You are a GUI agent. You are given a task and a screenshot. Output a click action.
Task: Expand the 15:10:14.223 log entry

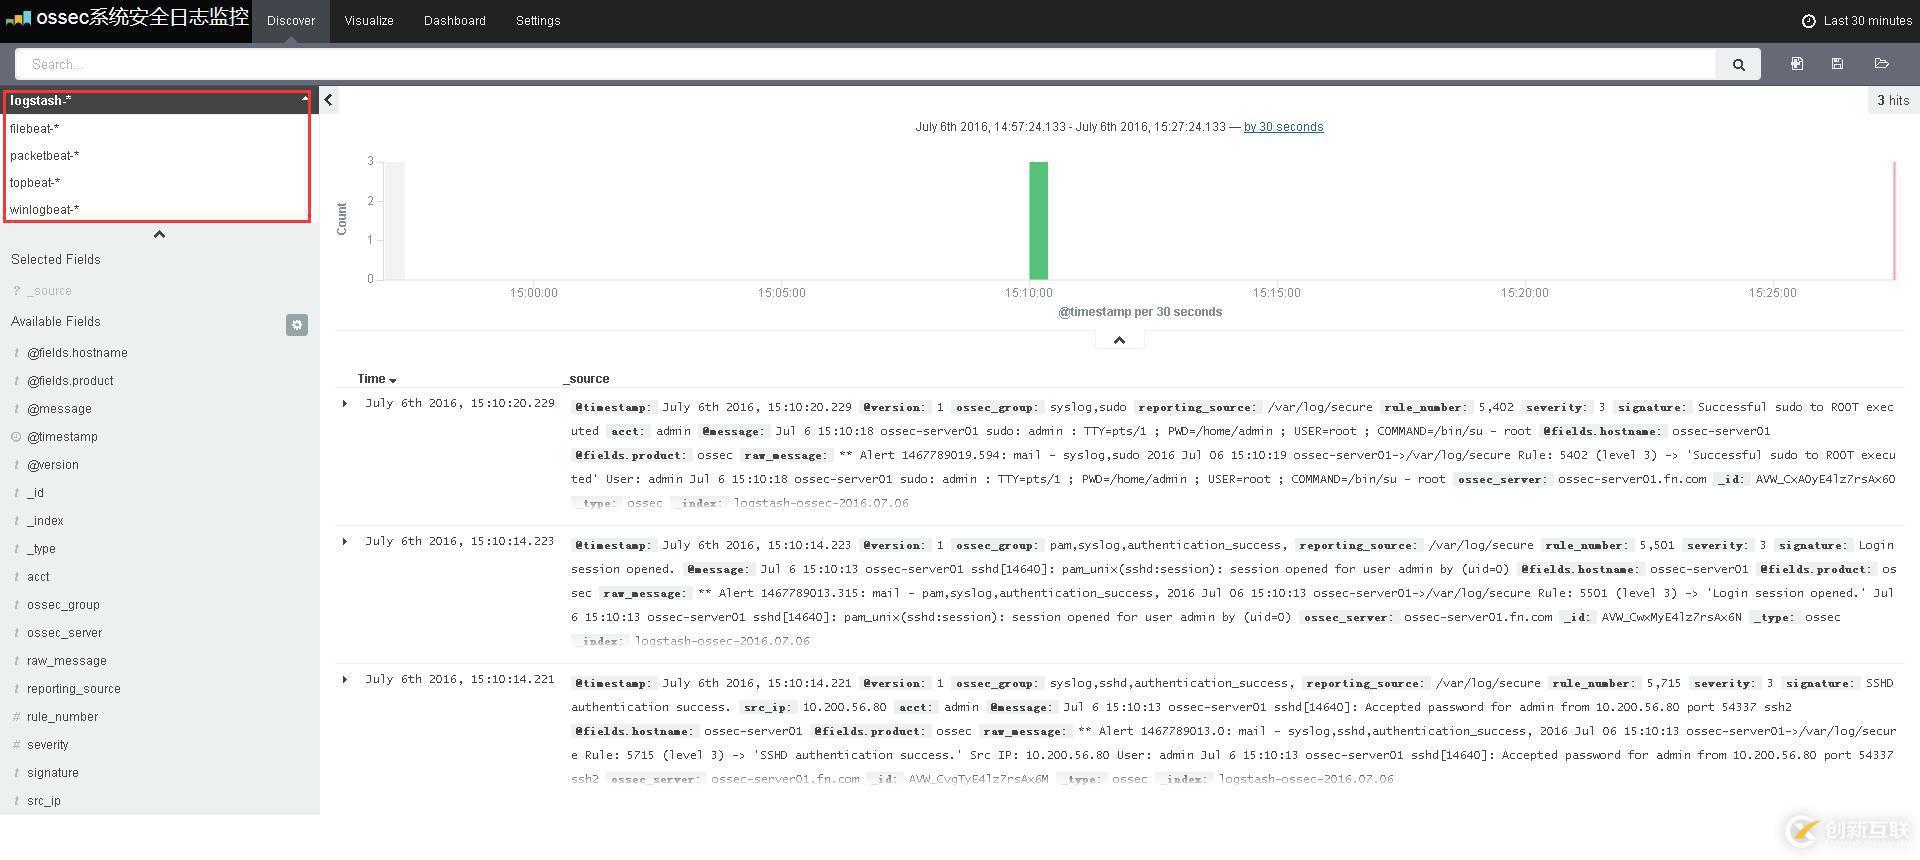coord(345,542)
